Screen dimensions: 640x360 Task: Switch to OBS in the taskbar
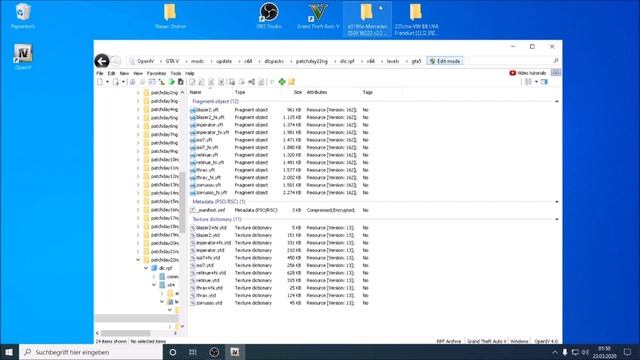point(214,352)
